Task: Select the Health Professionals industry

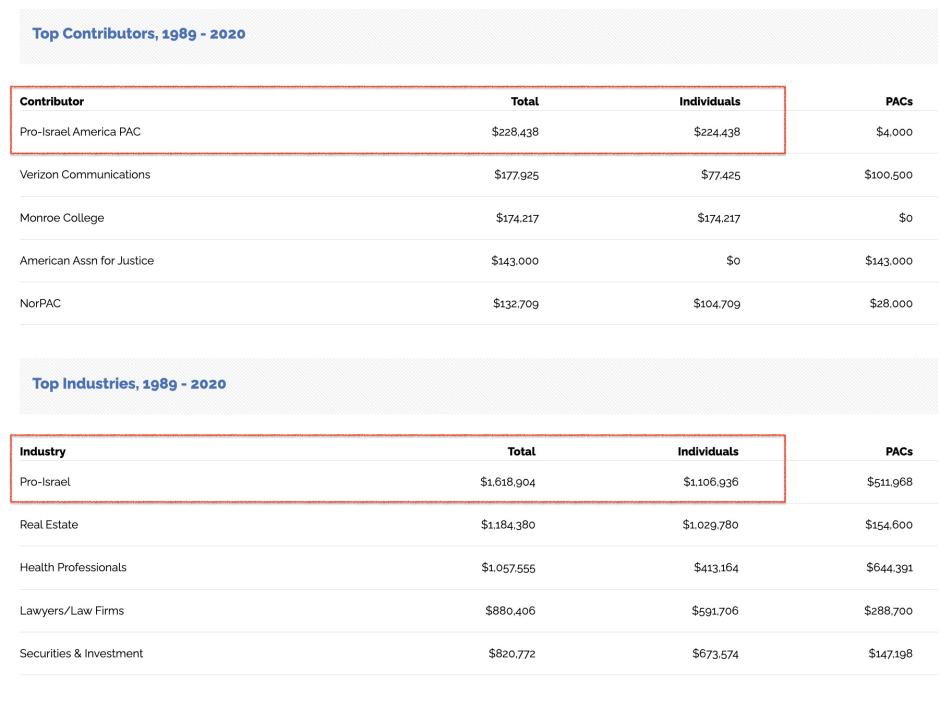Action: coord(73,568)
